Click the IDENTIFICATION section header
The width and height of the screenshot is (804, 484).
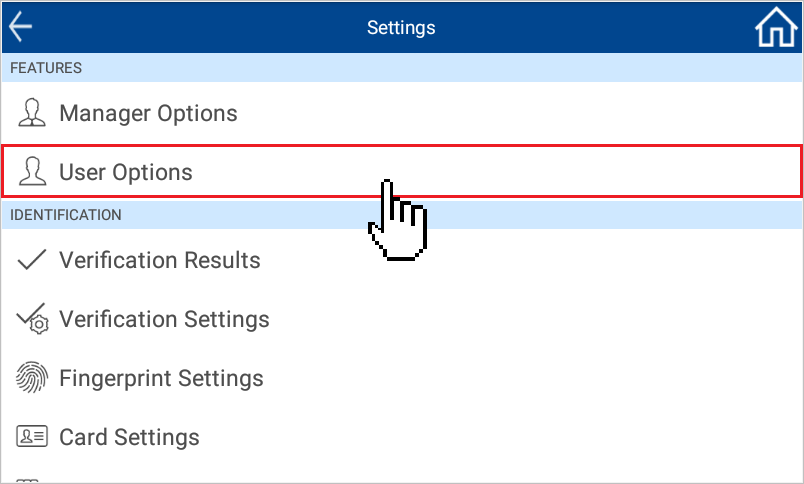click(402, 214)
